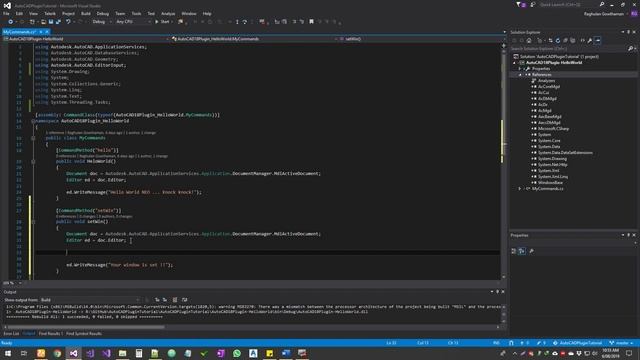Switch to the Find Results 1 tab

(50, 334)
